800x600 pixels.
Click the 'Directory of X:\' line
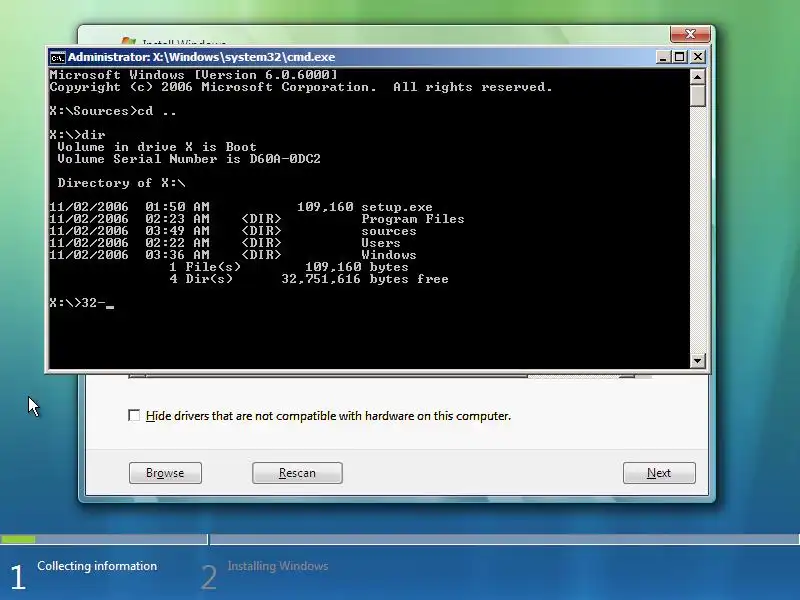121,183
